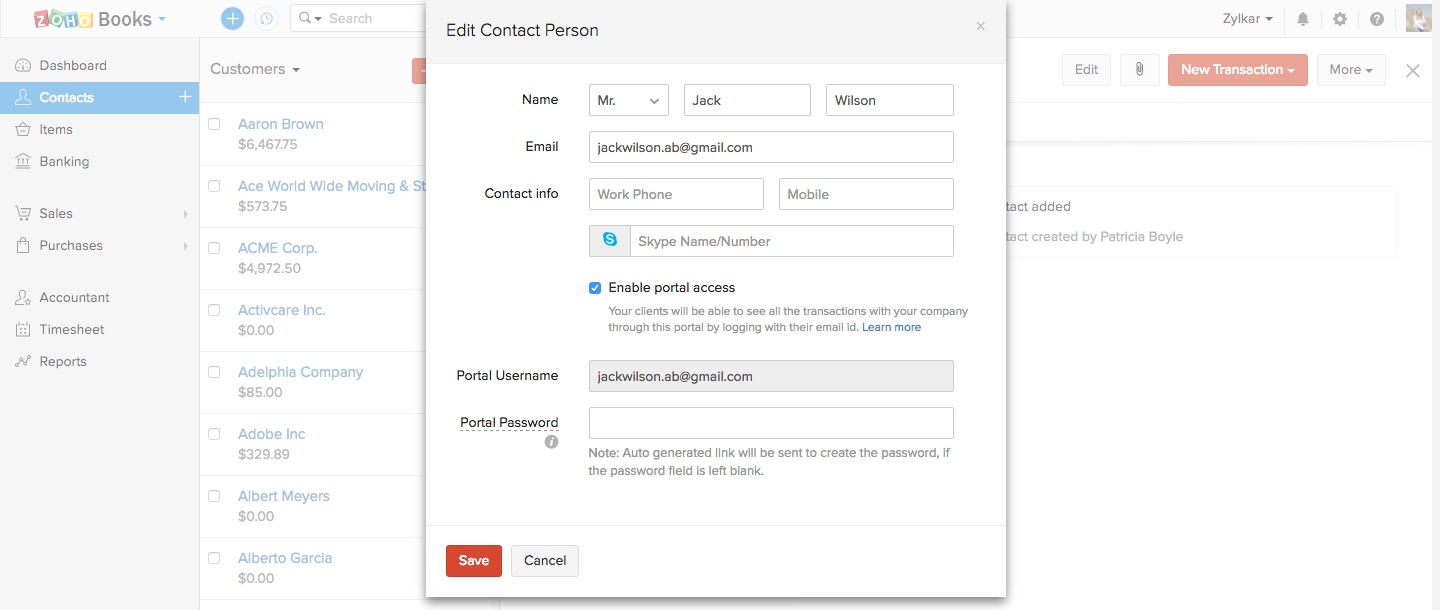The width and height of the screenshot is (1440, 610).
Task: Open the settings gear icon
Action: 1340,19
